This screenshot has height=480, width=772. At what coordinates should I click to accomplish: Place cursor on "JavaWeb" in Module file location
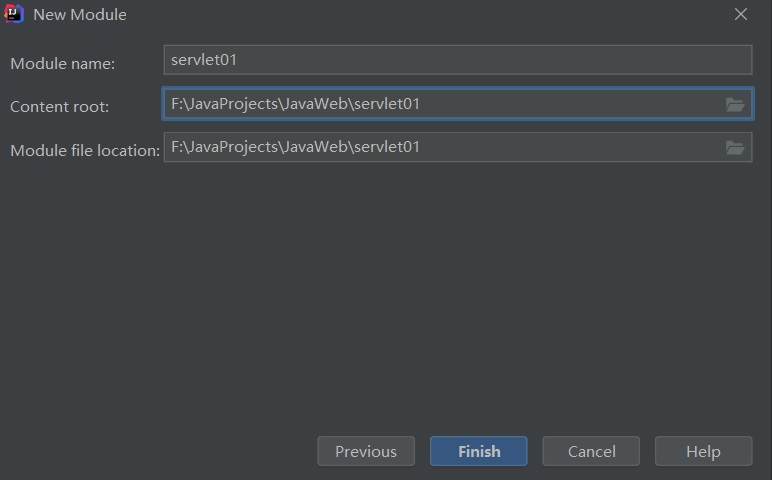coord(314,147)
